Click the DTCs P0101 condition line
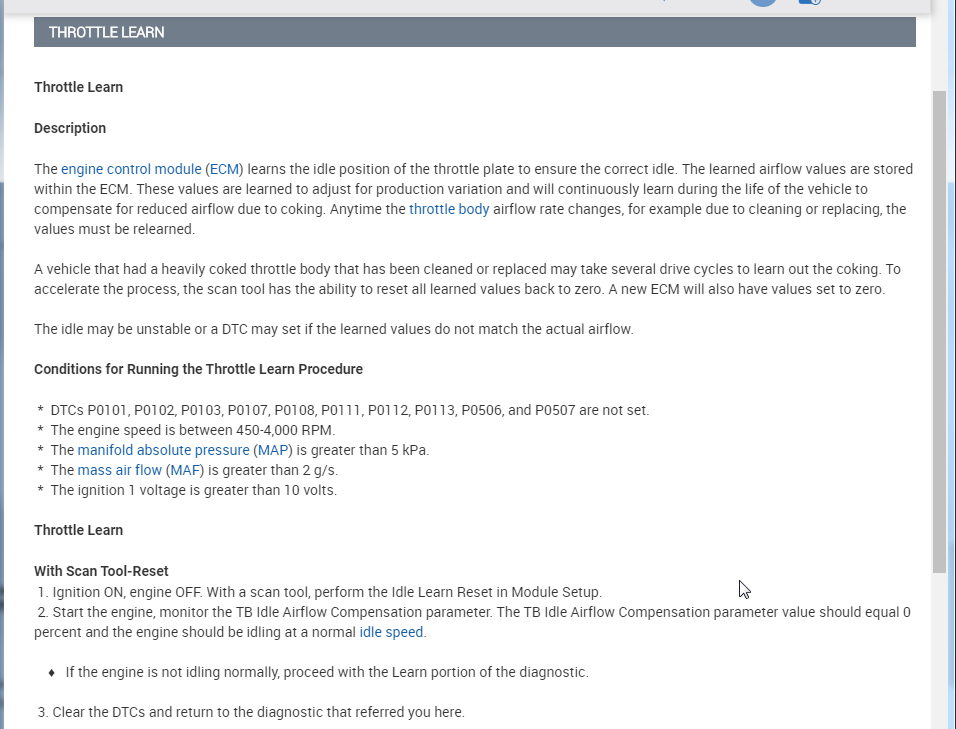This screenshot has width=956, height=729. [x=349, y=410]
